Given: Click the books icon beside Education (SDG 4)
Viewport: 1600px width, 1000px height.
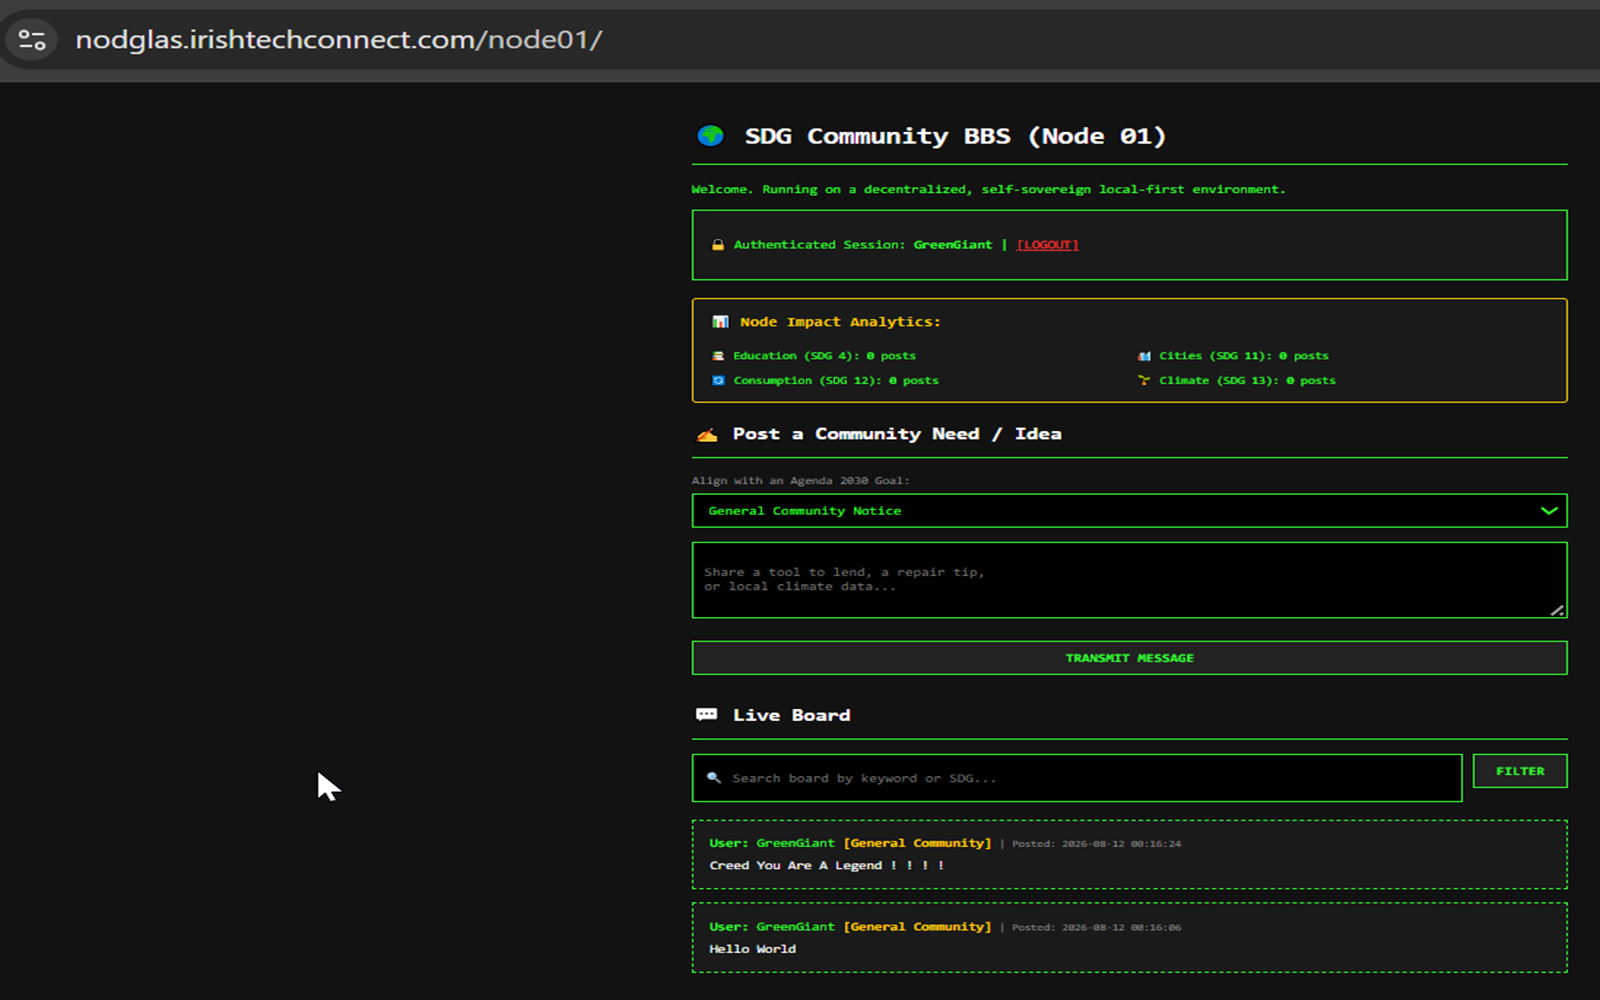Looking at the screenshot, I should 718,356.
